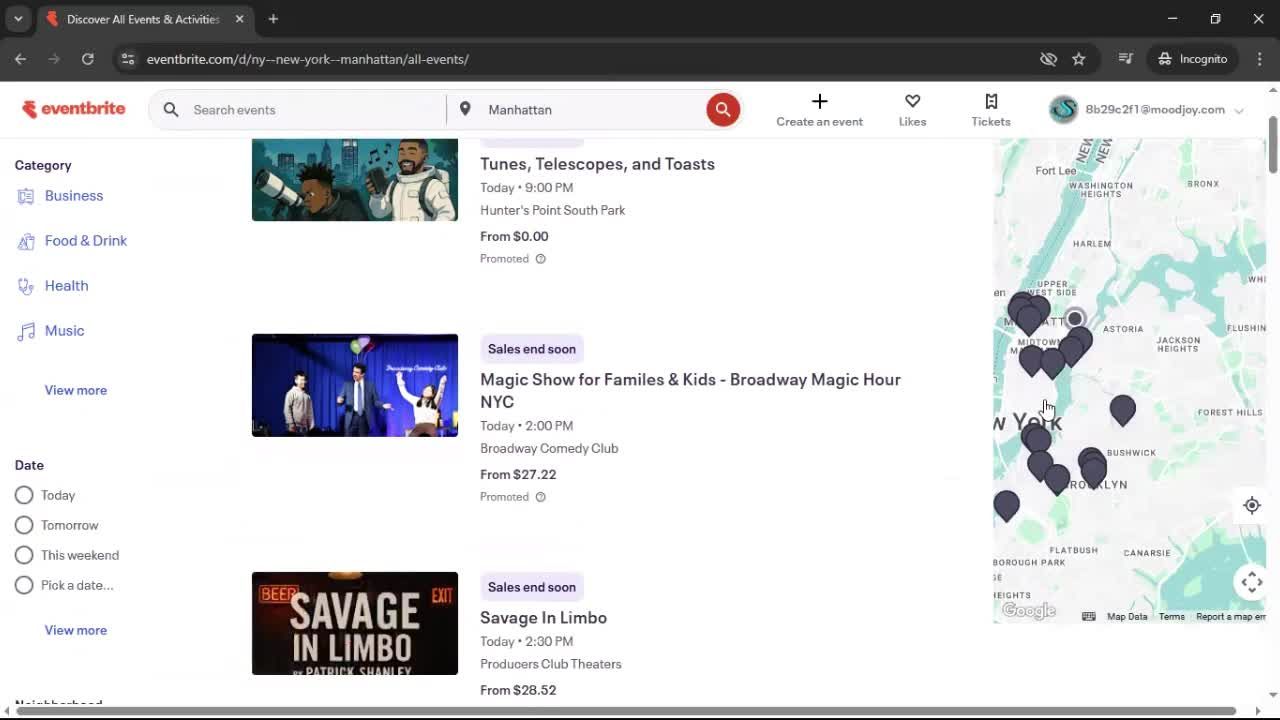Click the Tunes, Telescopes event thumbnail
Viewport: 1280px width, 720px height.
(x=355, y=180)
